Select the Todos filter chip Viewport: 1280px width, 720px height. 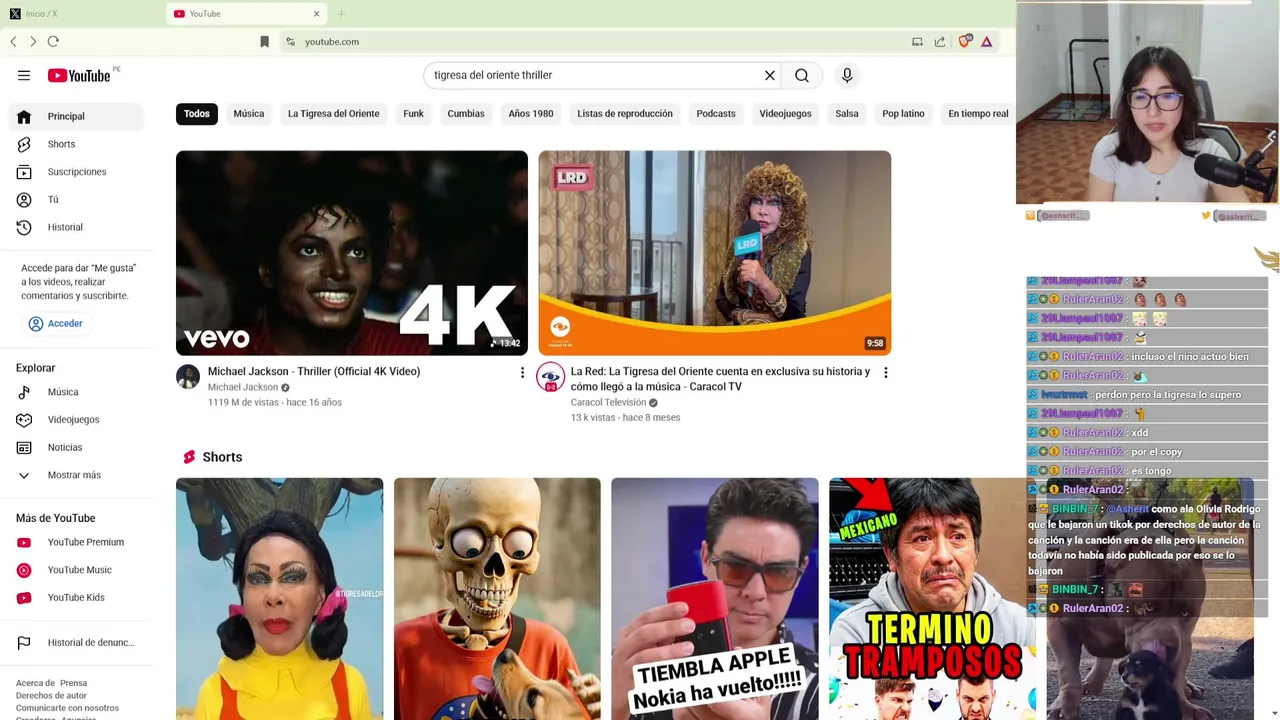click(197, 114)
